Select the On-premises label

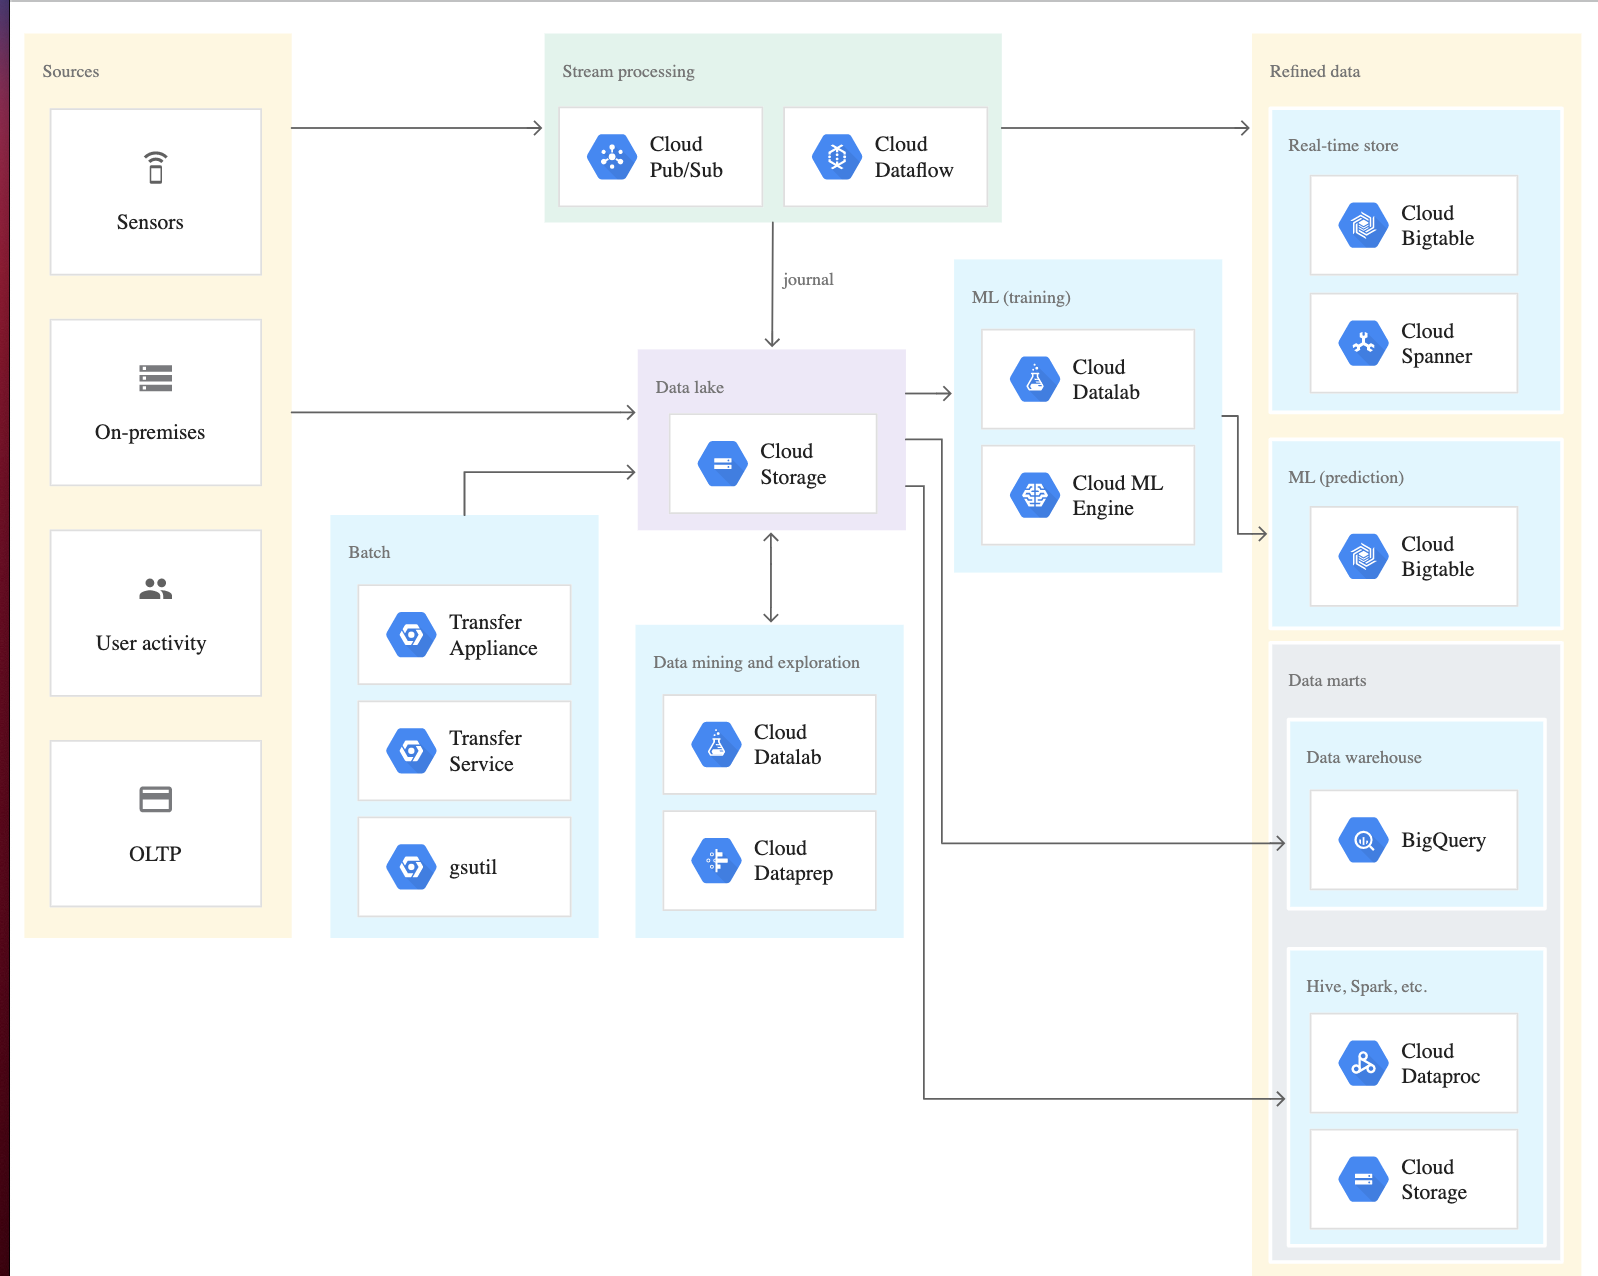tap(150, 432)
